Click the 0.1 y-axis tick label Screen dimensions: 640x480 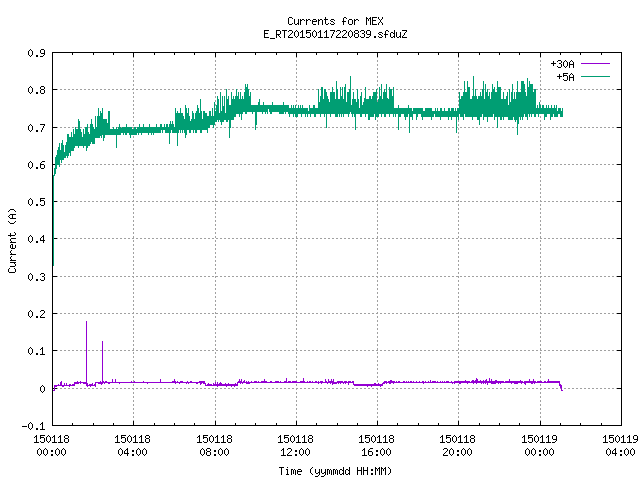[x=36, y=351]
